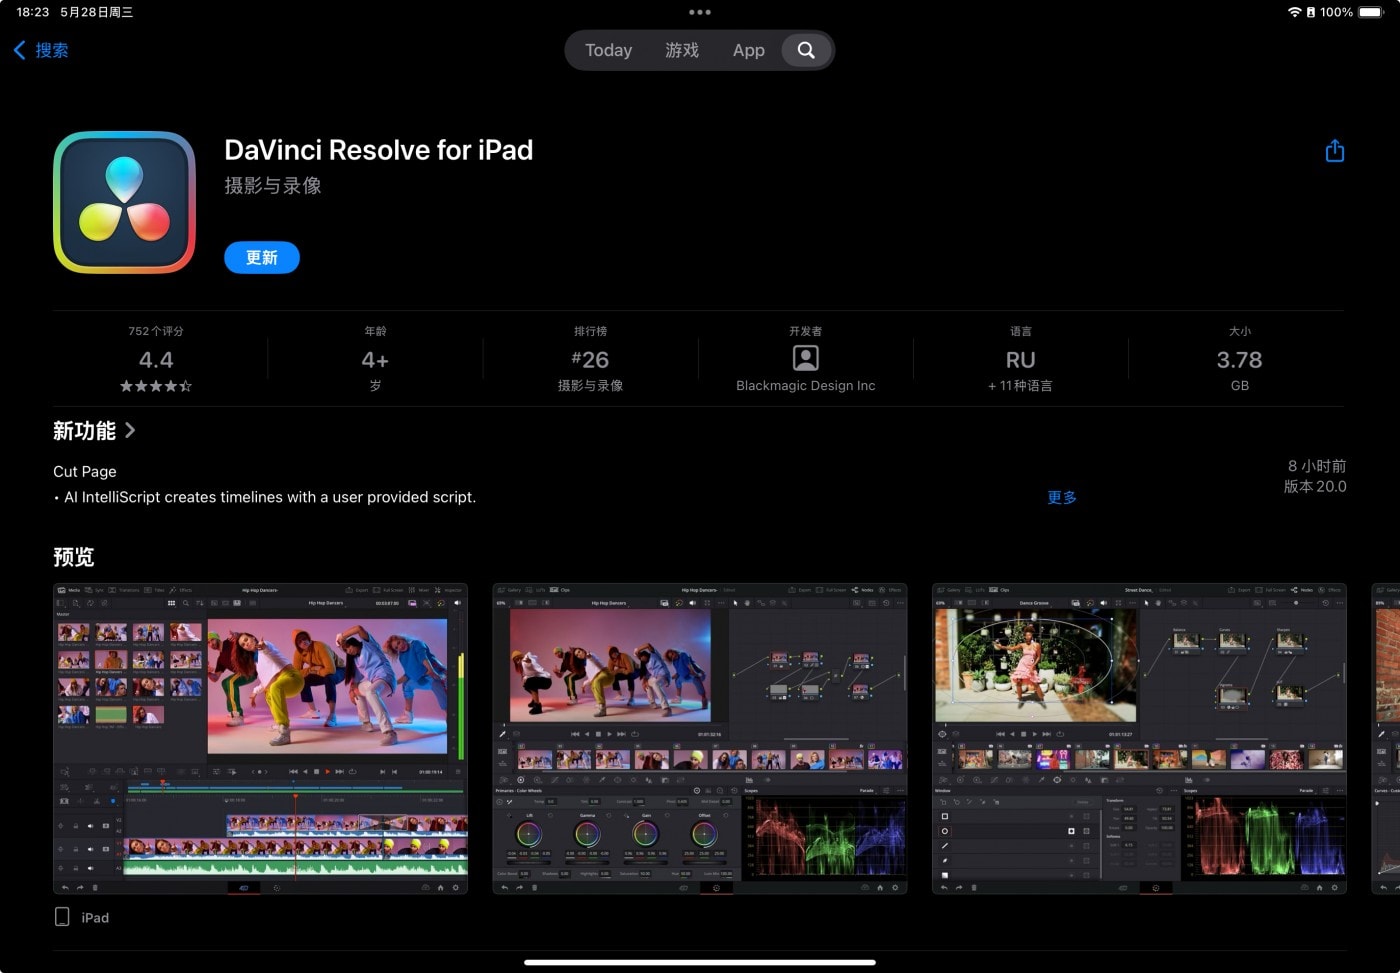Image resolution: width=1400 pixels, height=973 pixels.
Task: Tap the #26 chart ranking
Action: pos(590,359)
